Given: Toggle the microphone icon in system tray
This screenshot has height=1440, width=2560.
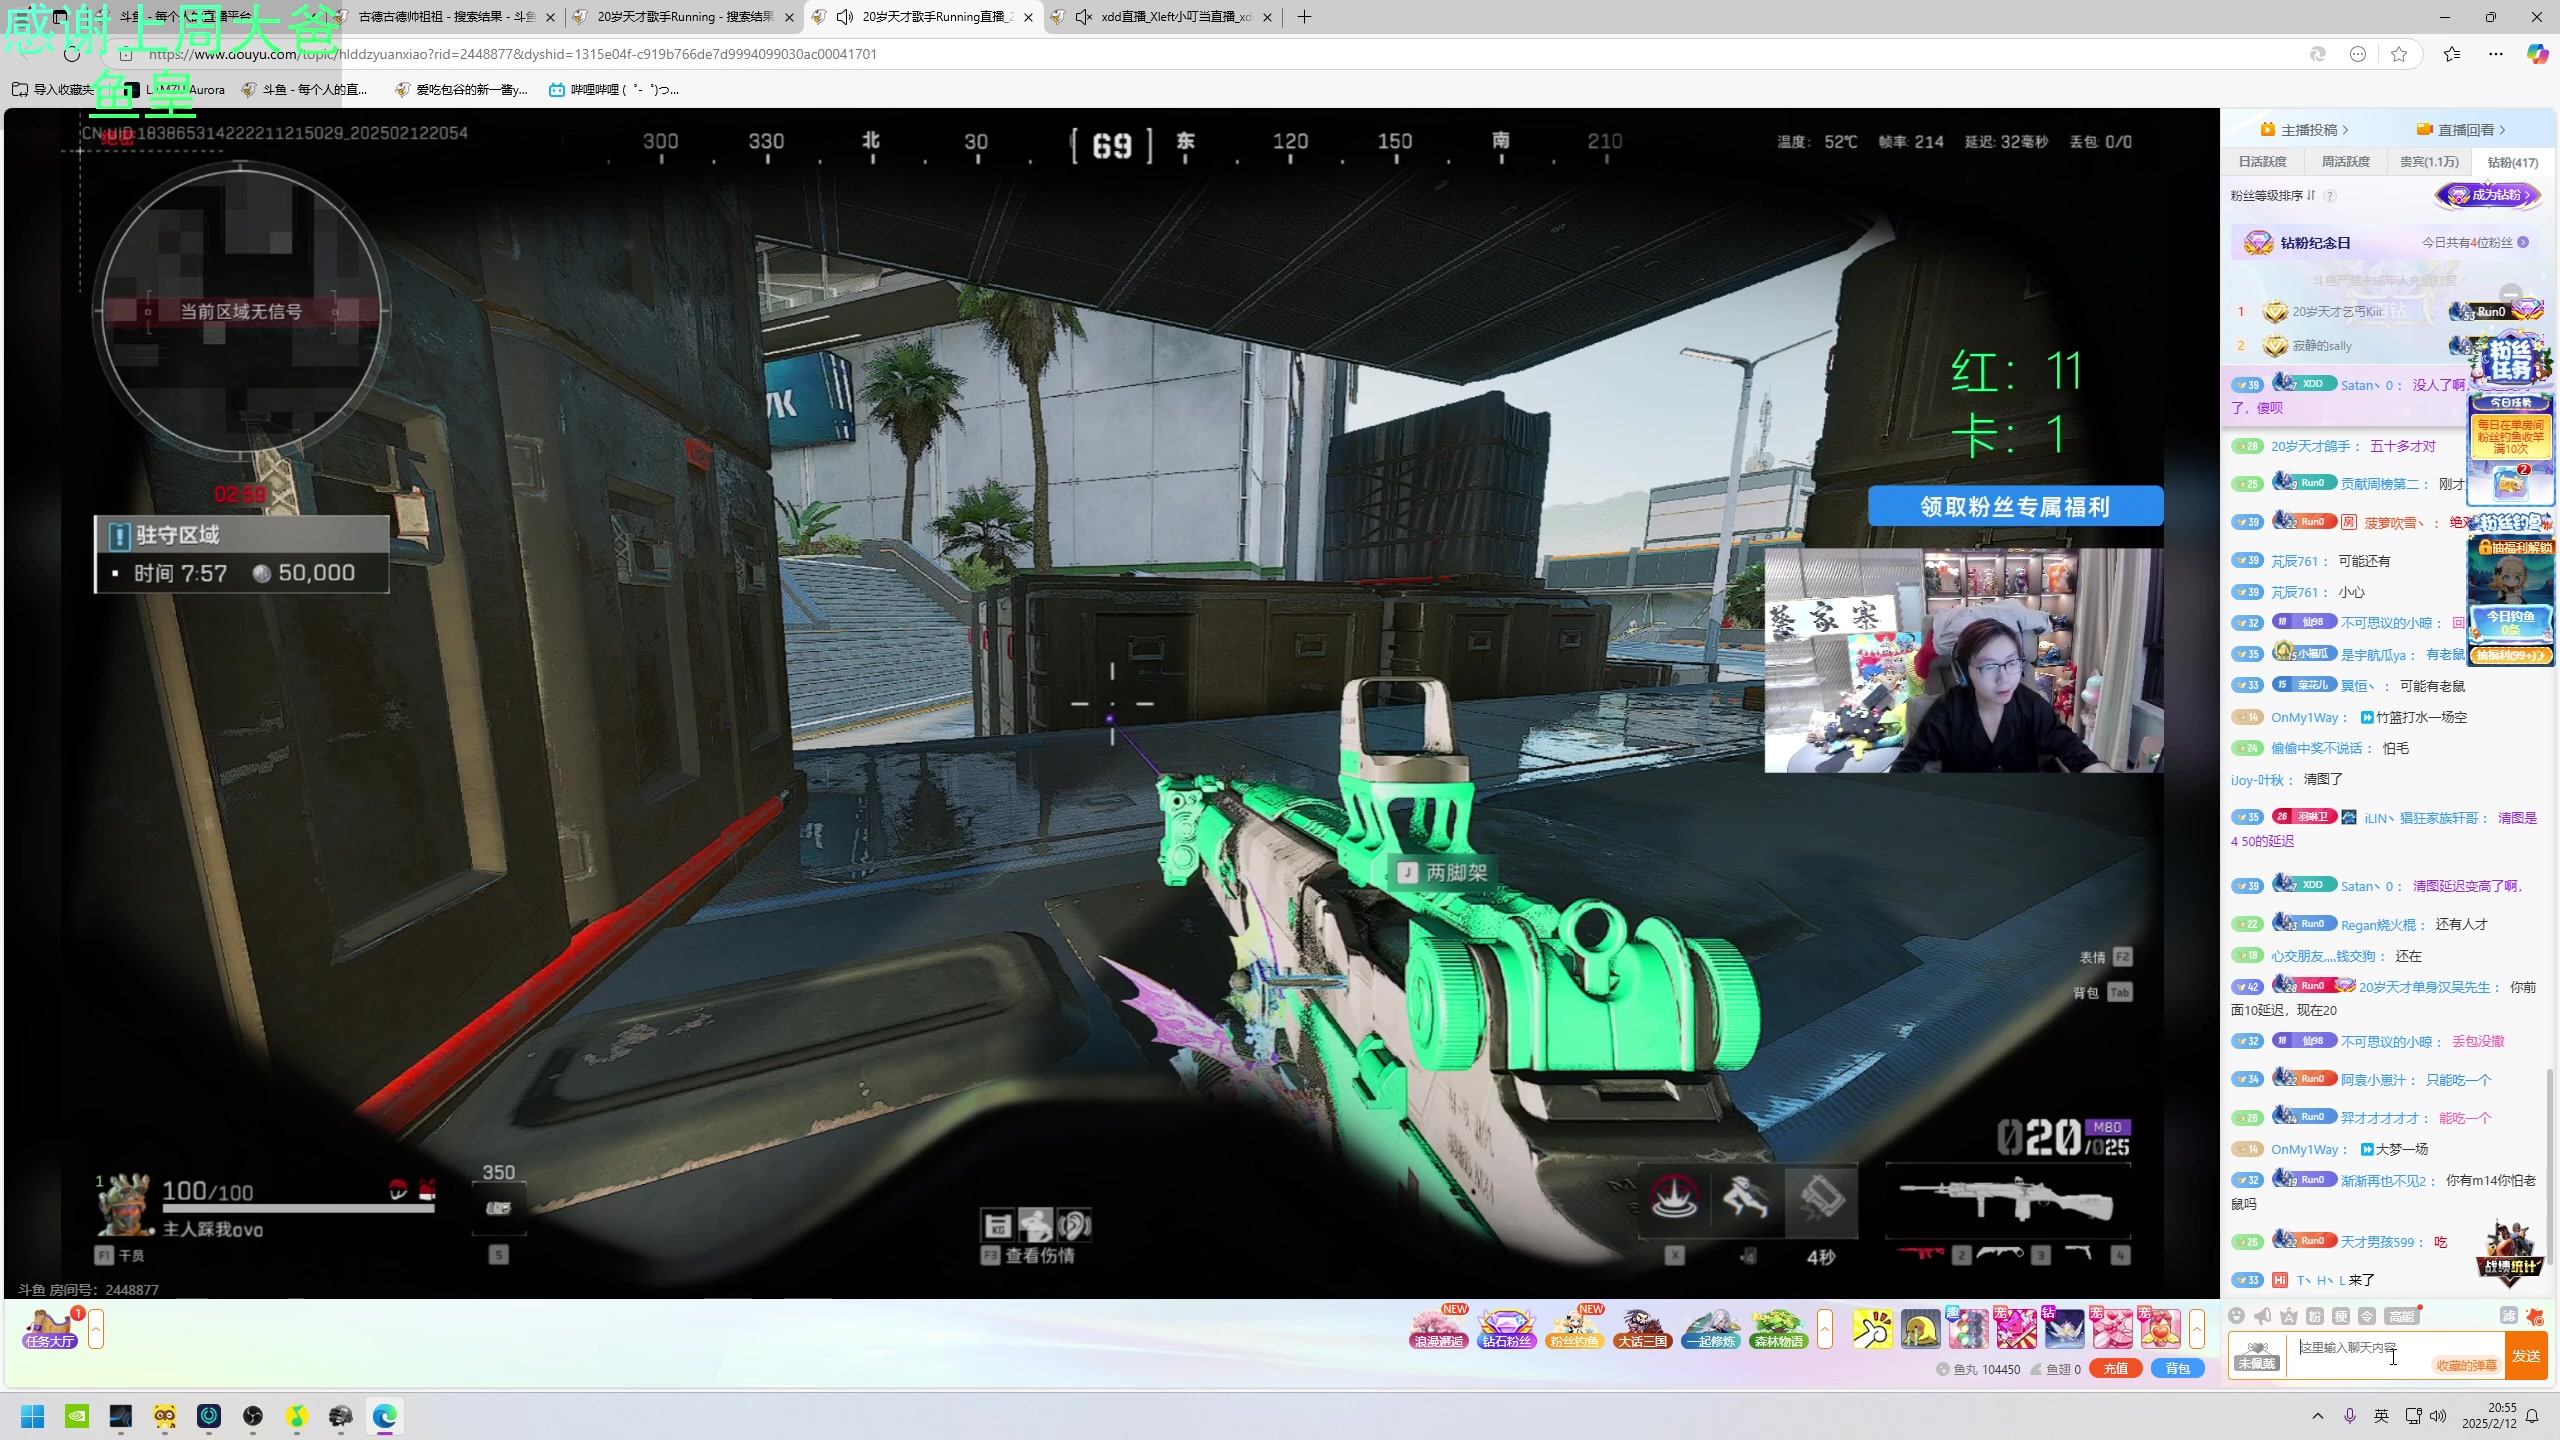Looking at the screenshot, I should pos(2350,1416).
